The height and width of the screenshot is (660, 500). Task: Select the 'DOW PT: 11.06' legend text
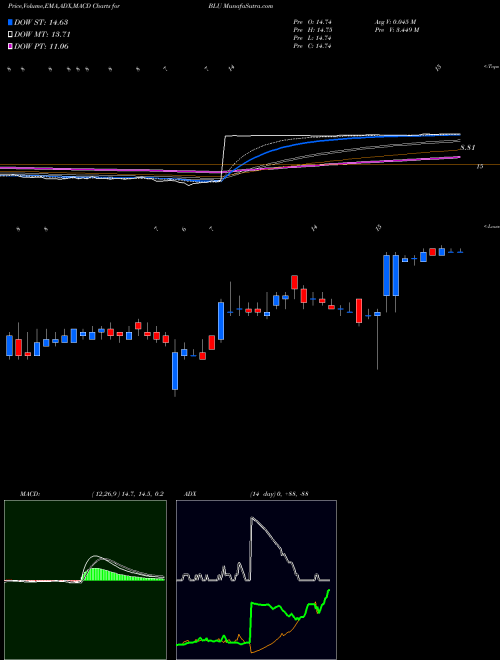tap(41, 46)
